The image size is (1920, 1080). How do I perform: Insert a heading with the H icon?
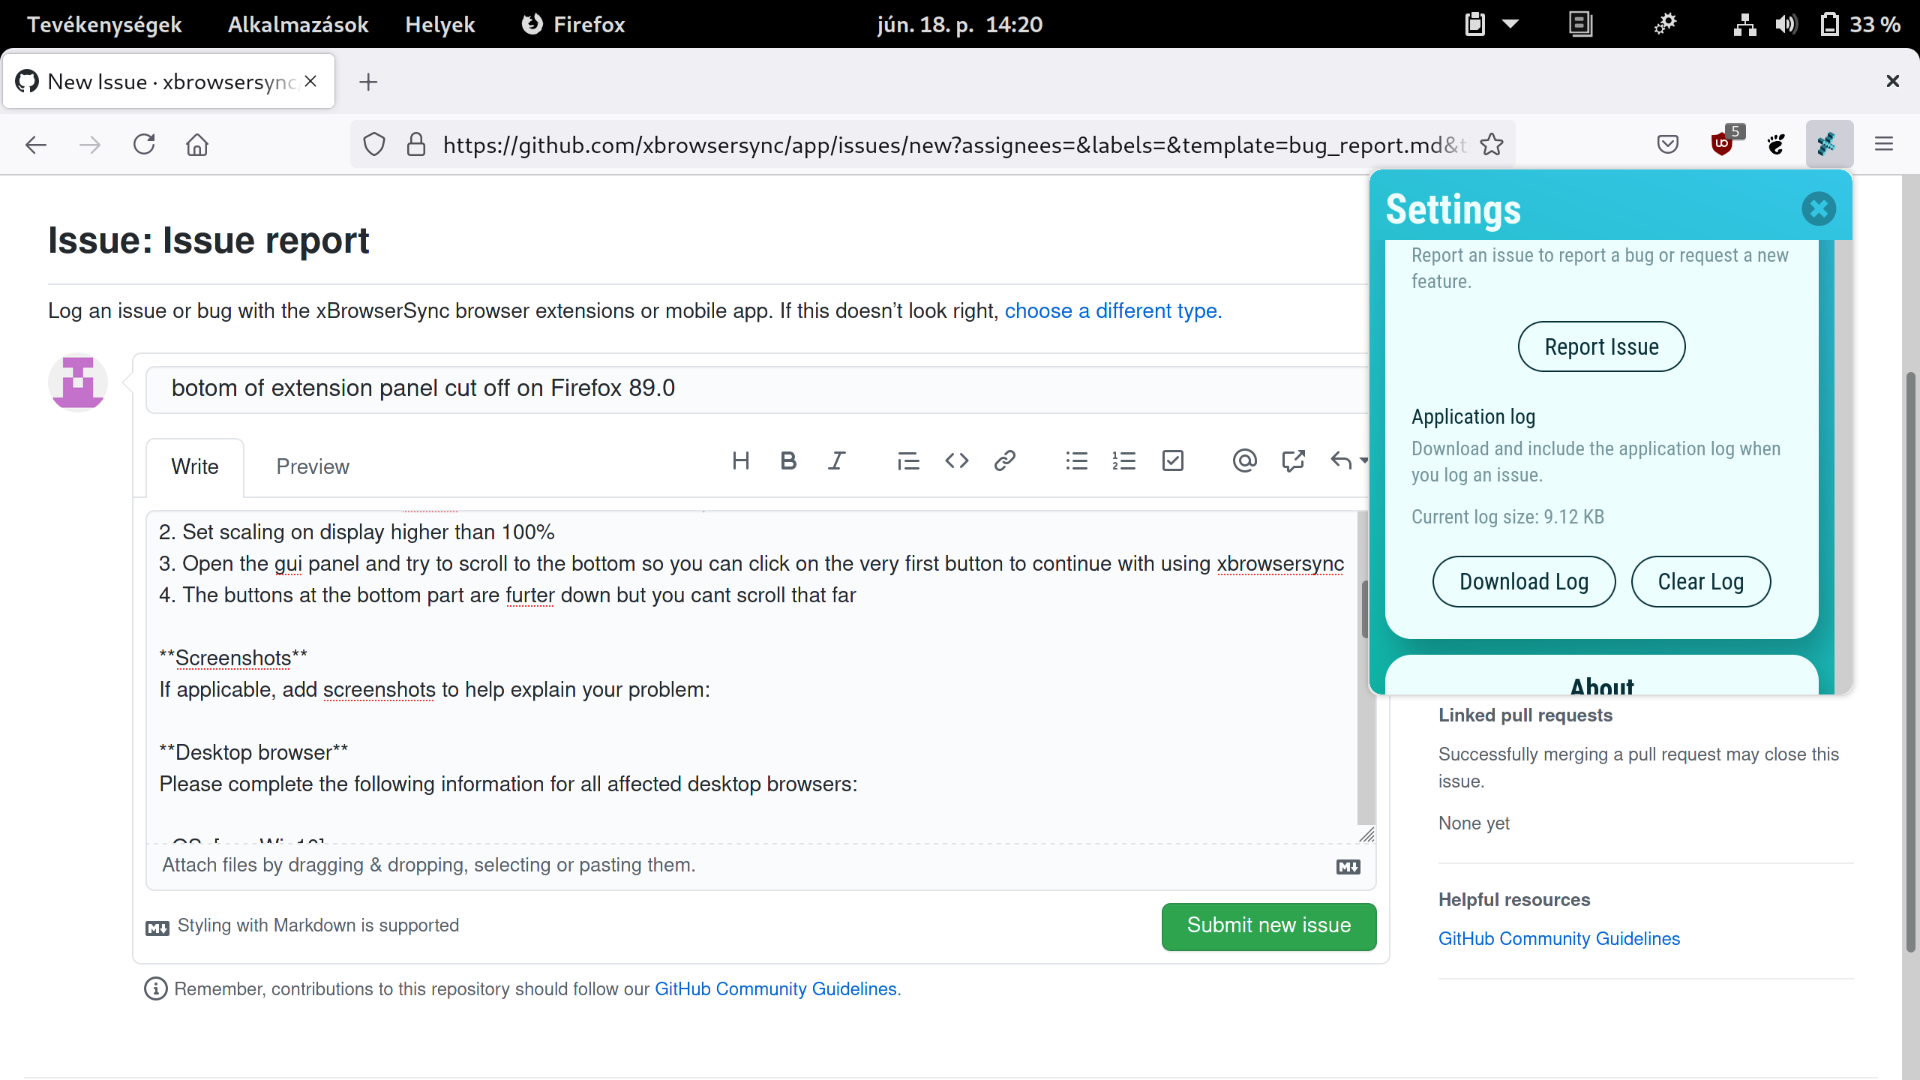tap(741, 461)
